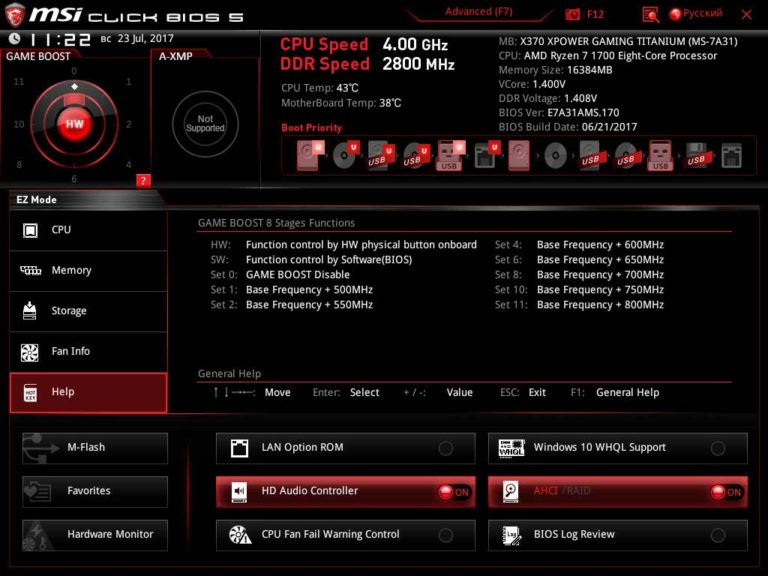The height and width of the screenshot is (576, 768).
Task: Enable the Windows 10 WHQL Support toggle
Action: pos(718,448)
